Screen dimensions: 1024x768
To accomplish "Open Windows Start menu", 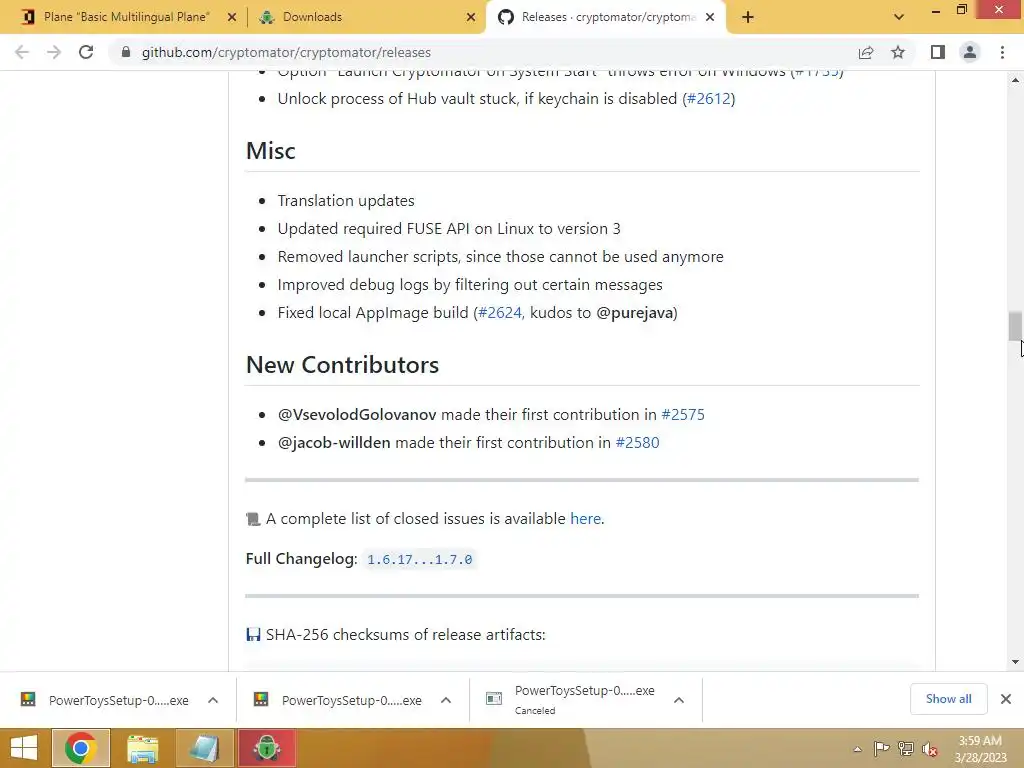I will click(x=24, y=748).
